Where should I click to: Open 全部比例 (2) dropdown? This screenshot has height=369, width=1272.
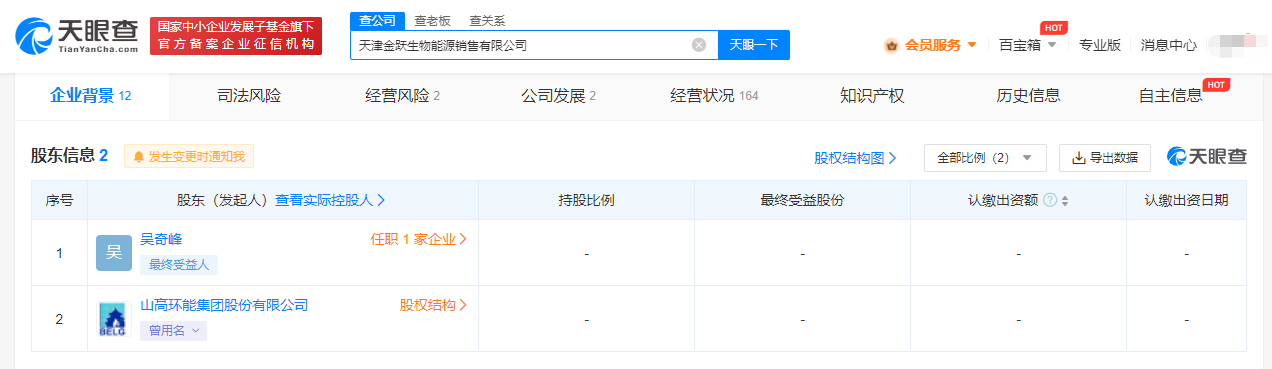tap(985, 158)
